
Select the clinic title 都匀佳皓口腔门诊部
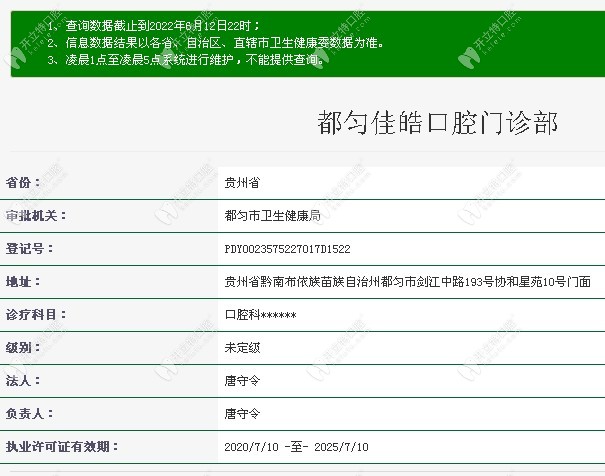coord(438,123)
